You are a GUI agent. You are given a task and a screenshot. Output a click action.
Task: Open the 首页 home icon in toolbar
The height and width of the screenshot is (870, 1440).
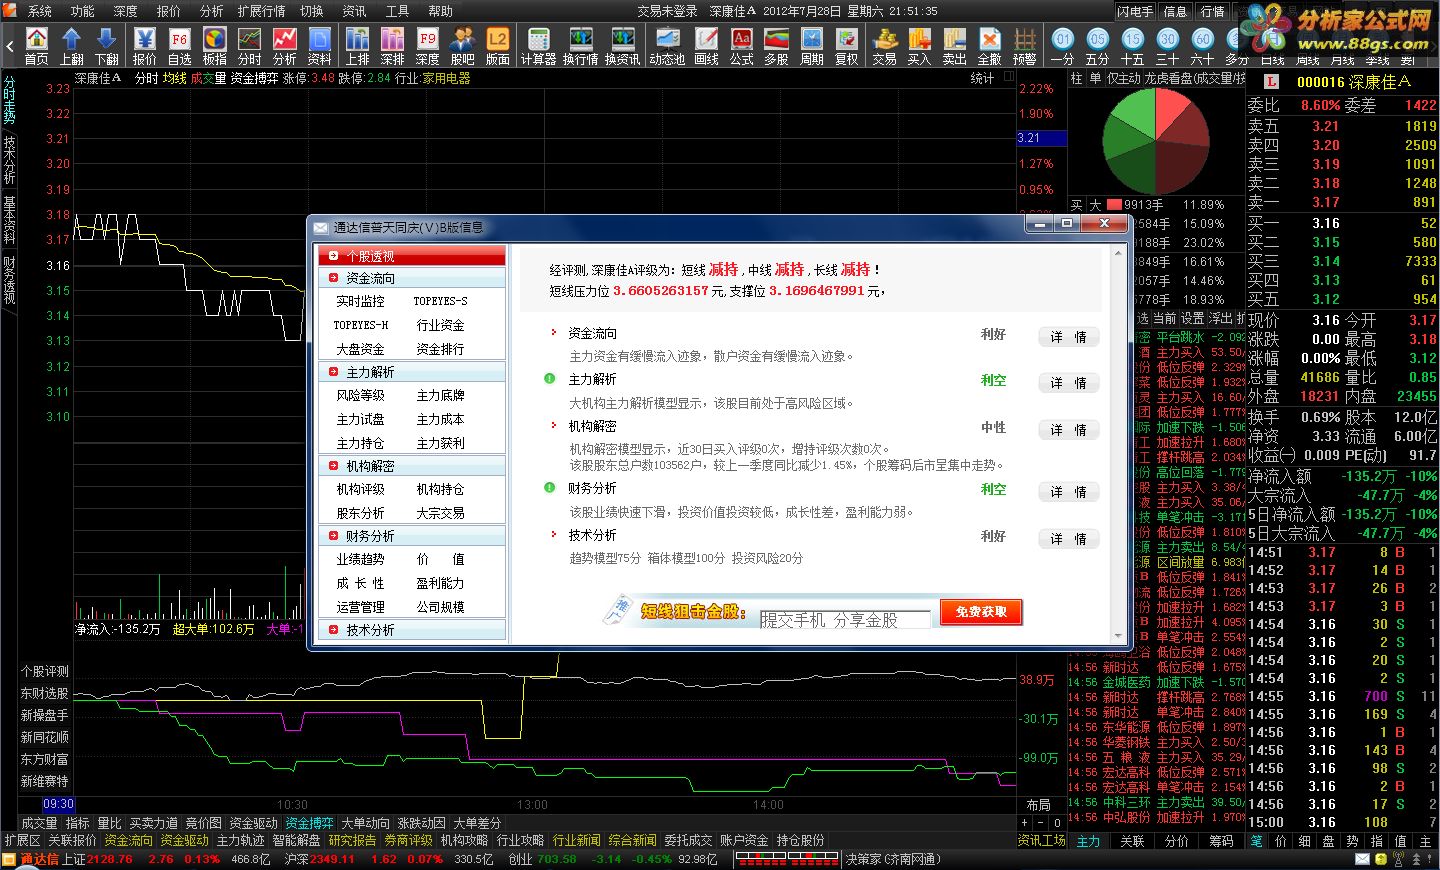point(37,45)
